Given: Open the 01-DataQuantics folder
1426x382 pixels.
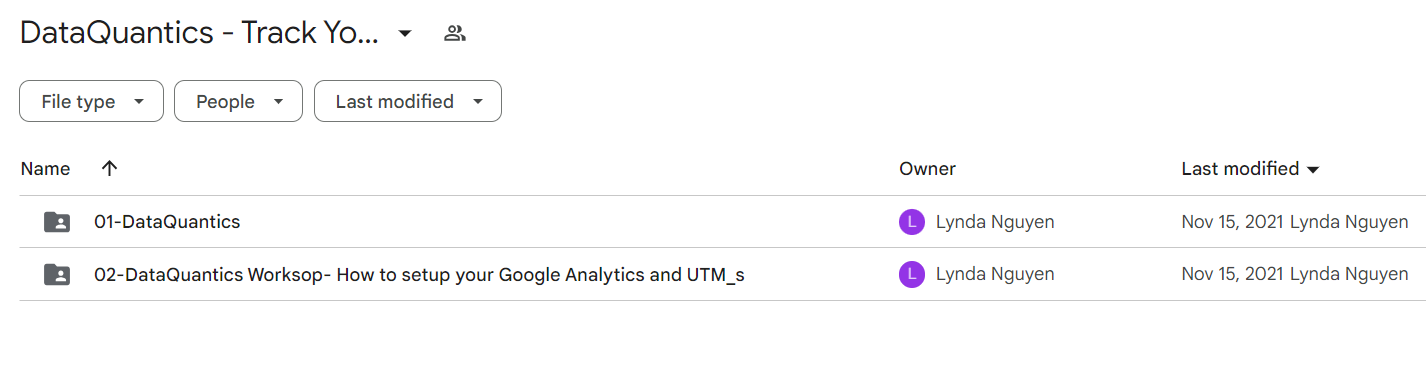Looking at the screenshot, I should (167, 222).
